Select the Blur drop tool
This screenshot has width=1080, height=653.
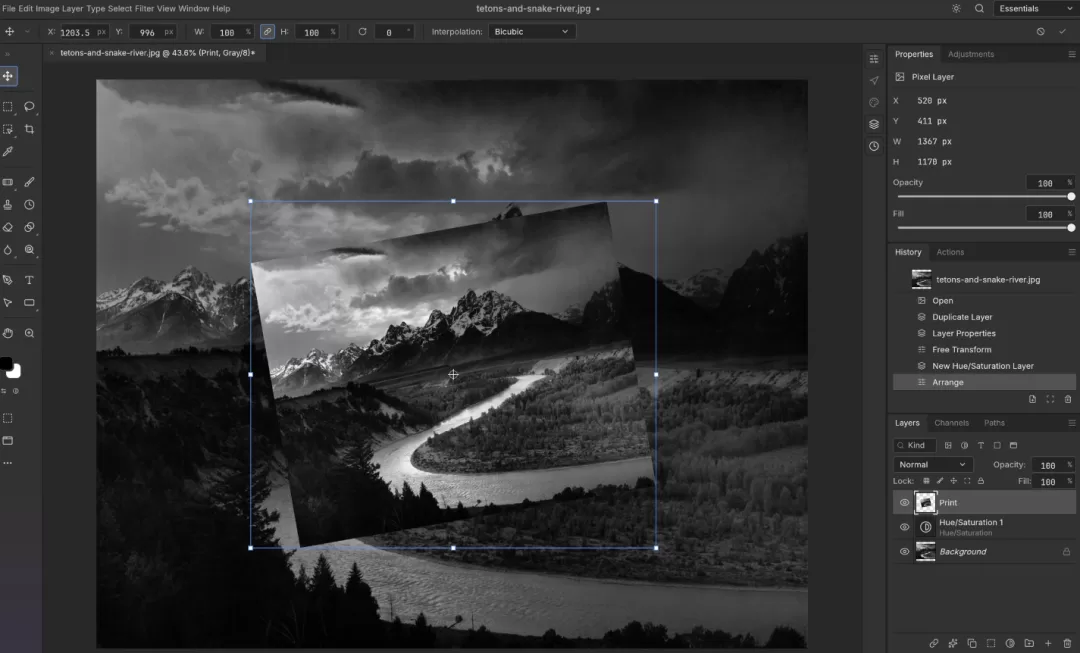pos(8,250)
